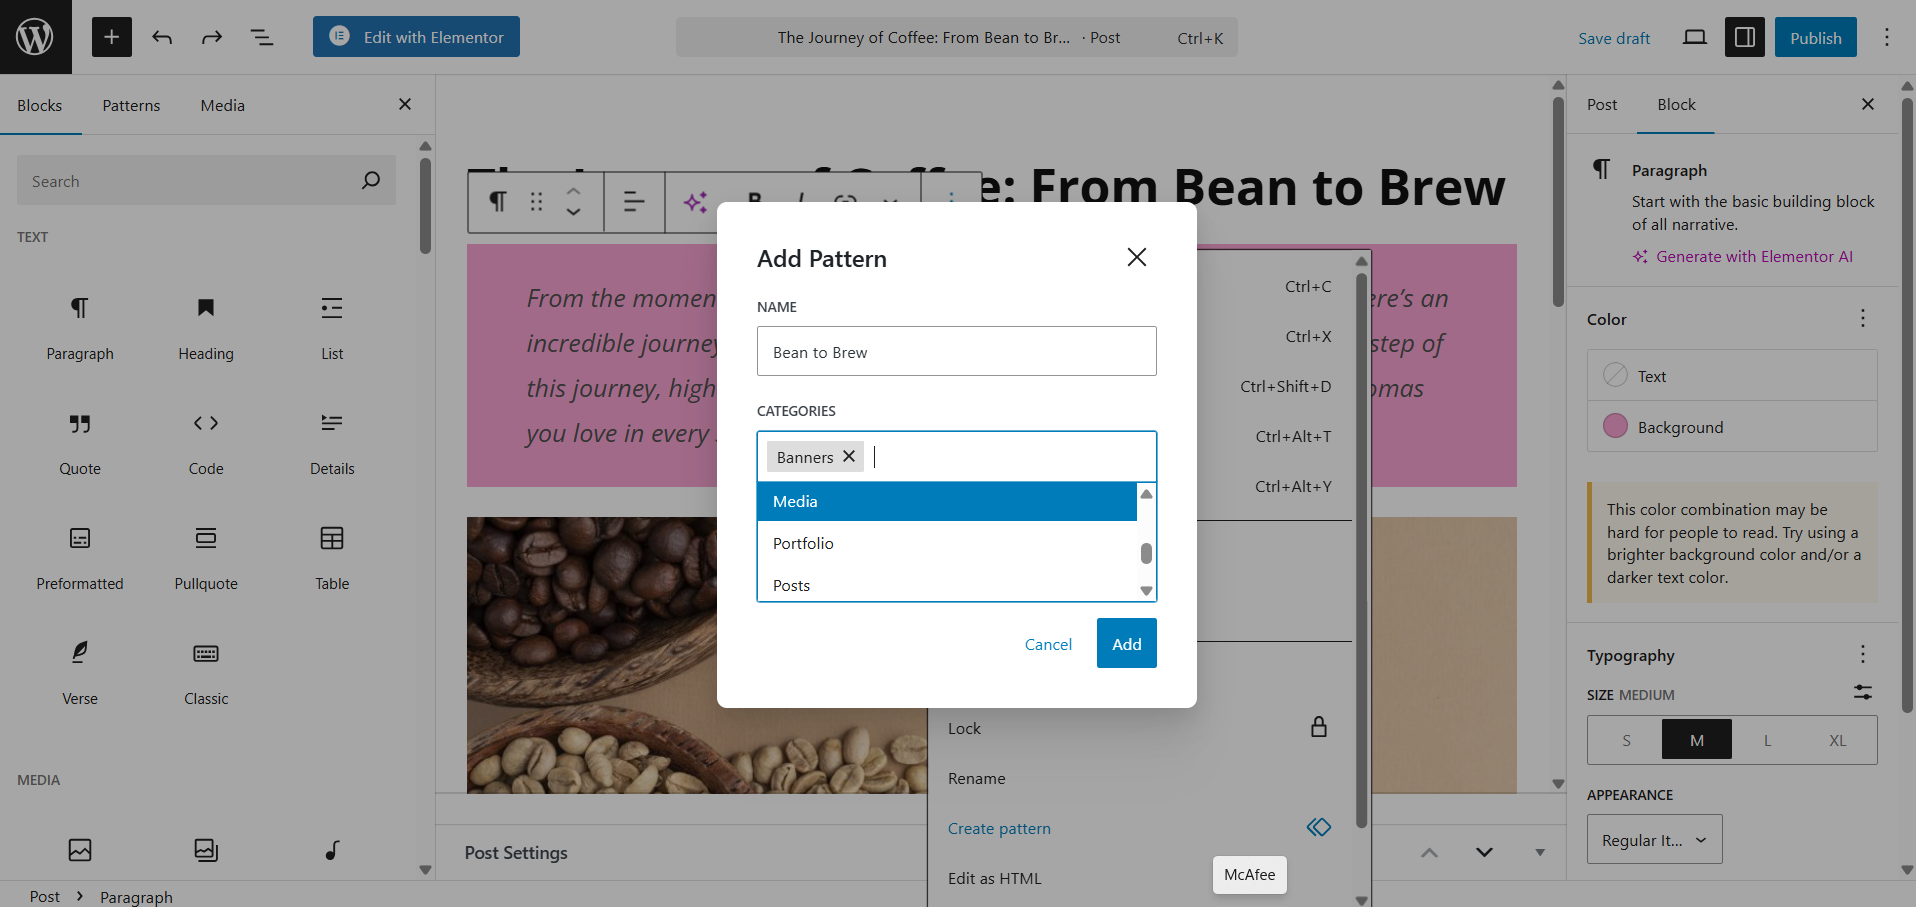Insert an Image block from Media
The image size is (1916, 907).
(x=80, y=850)
